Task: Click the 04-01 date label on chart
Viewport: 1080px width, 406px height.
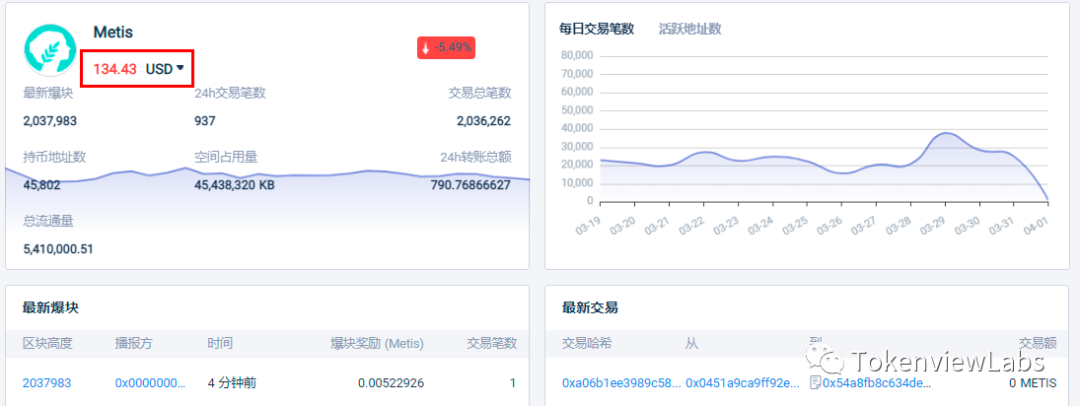Action: (1037, 225)
